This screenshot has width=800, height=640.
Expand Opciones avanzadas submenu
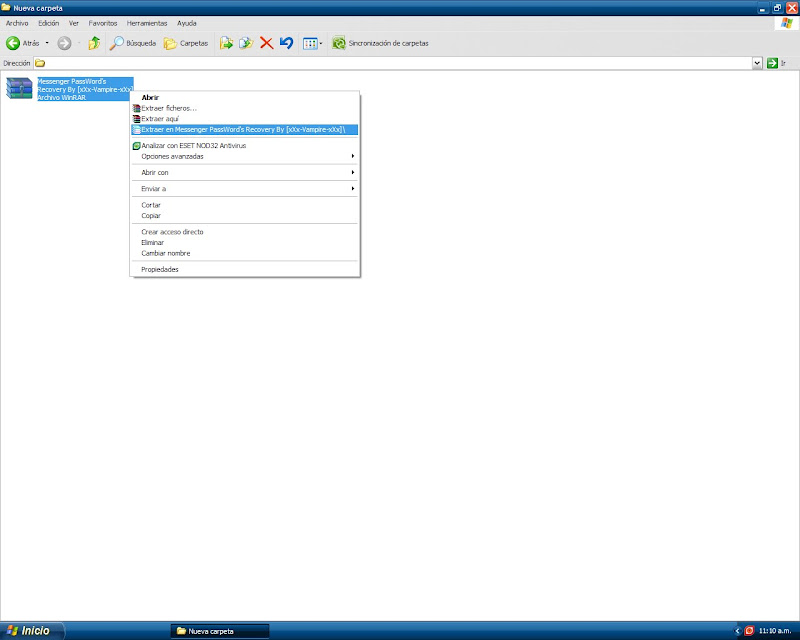point(244,157)
